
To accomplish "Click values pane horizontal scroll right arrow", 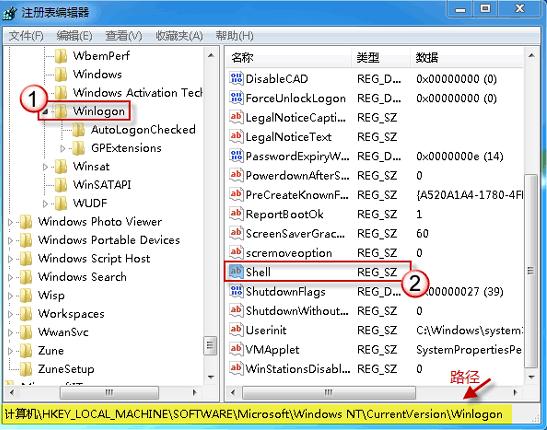I will click(x=515, y=392).
